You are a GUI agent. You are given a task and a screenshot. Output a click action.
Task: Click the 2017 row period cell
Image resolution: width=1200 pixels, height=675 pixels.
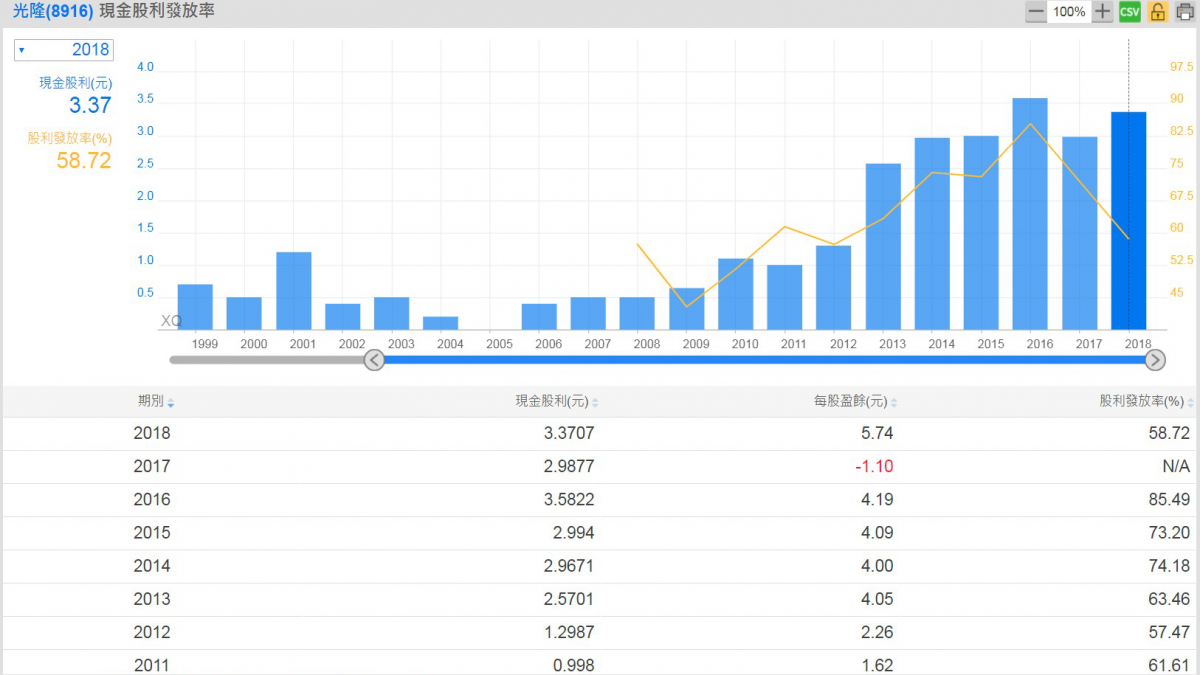152,466
